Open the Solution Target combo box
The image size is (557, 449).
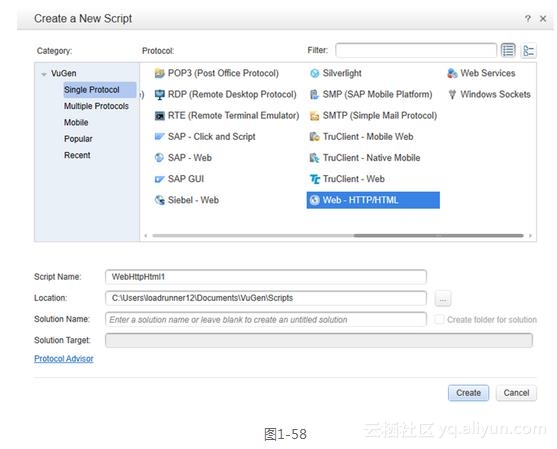coord(319,340)
